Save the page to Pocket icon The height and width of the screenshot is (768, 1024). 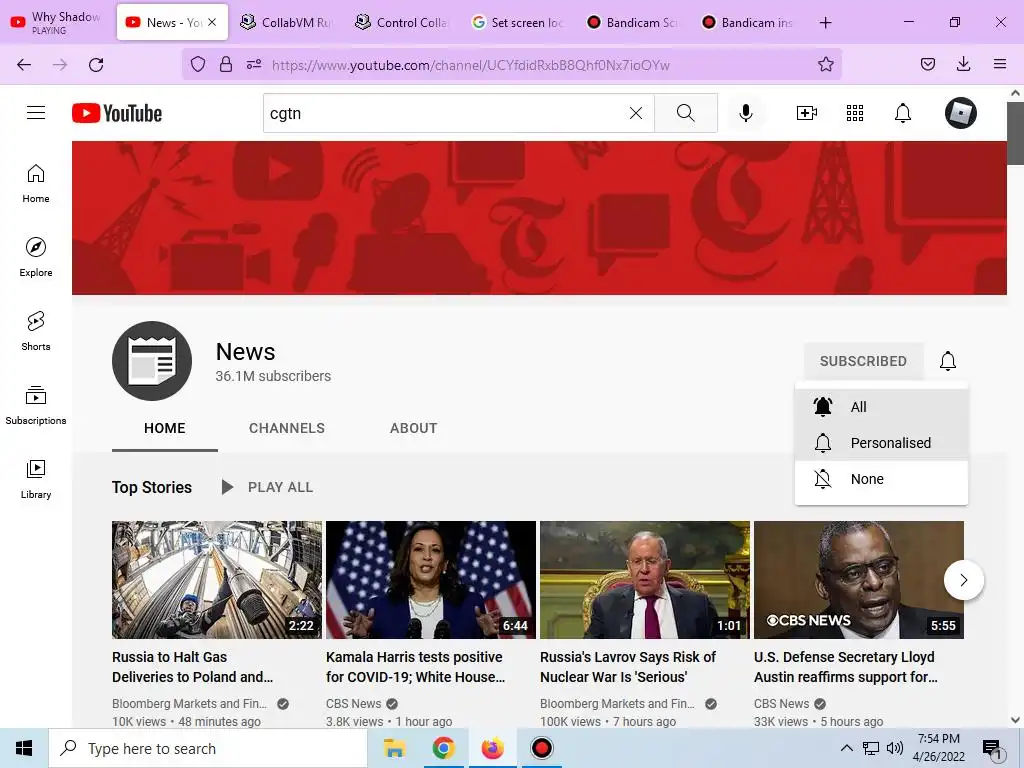(x=927, y=64)
